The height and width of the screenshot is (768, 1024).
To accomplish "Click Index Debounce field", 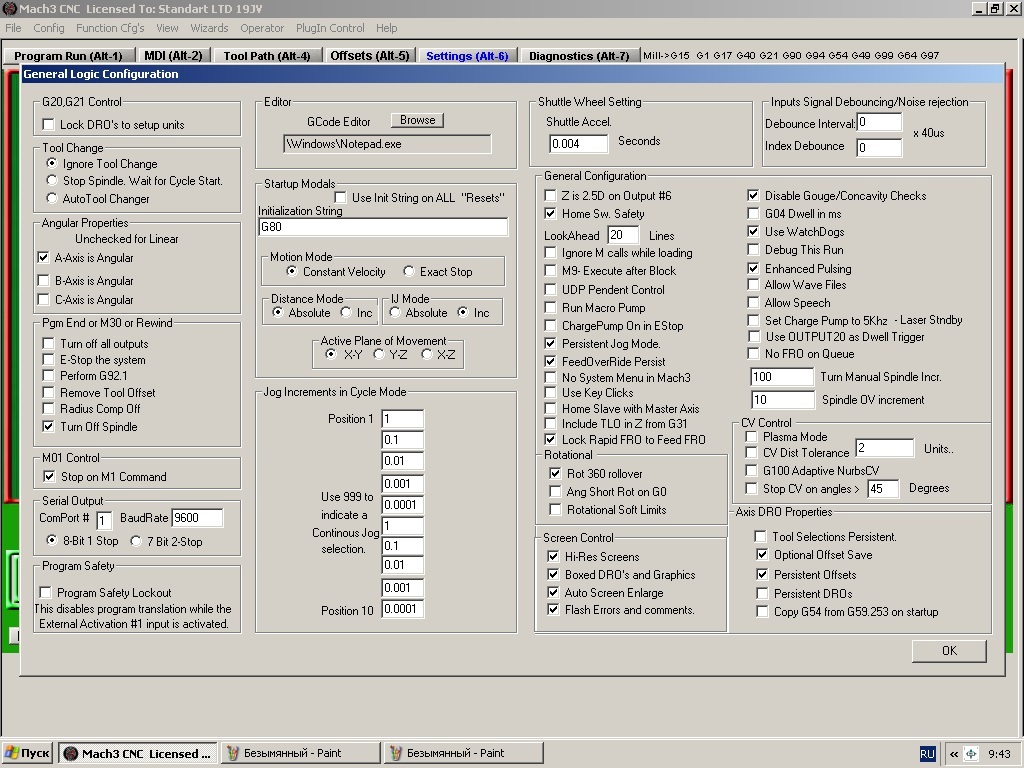I will [x=879, y=148].
